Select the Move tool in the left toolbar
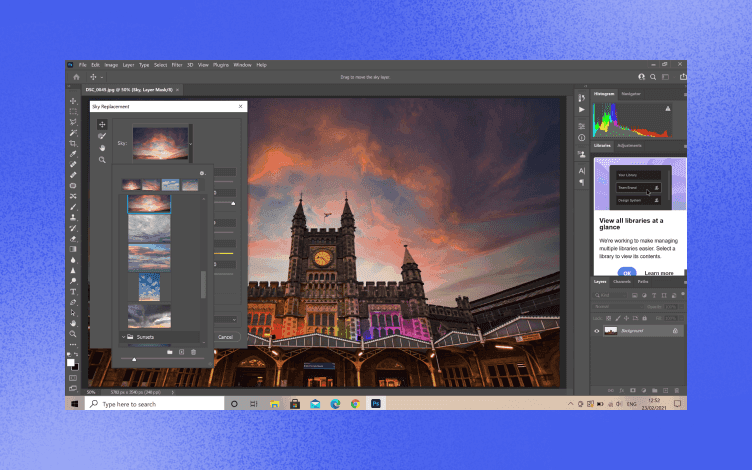The image size is (752, 470). [73, 101]
